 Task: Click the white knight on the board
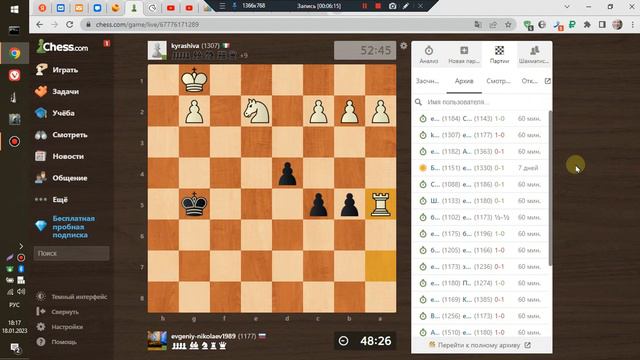(x=256, y=111)
